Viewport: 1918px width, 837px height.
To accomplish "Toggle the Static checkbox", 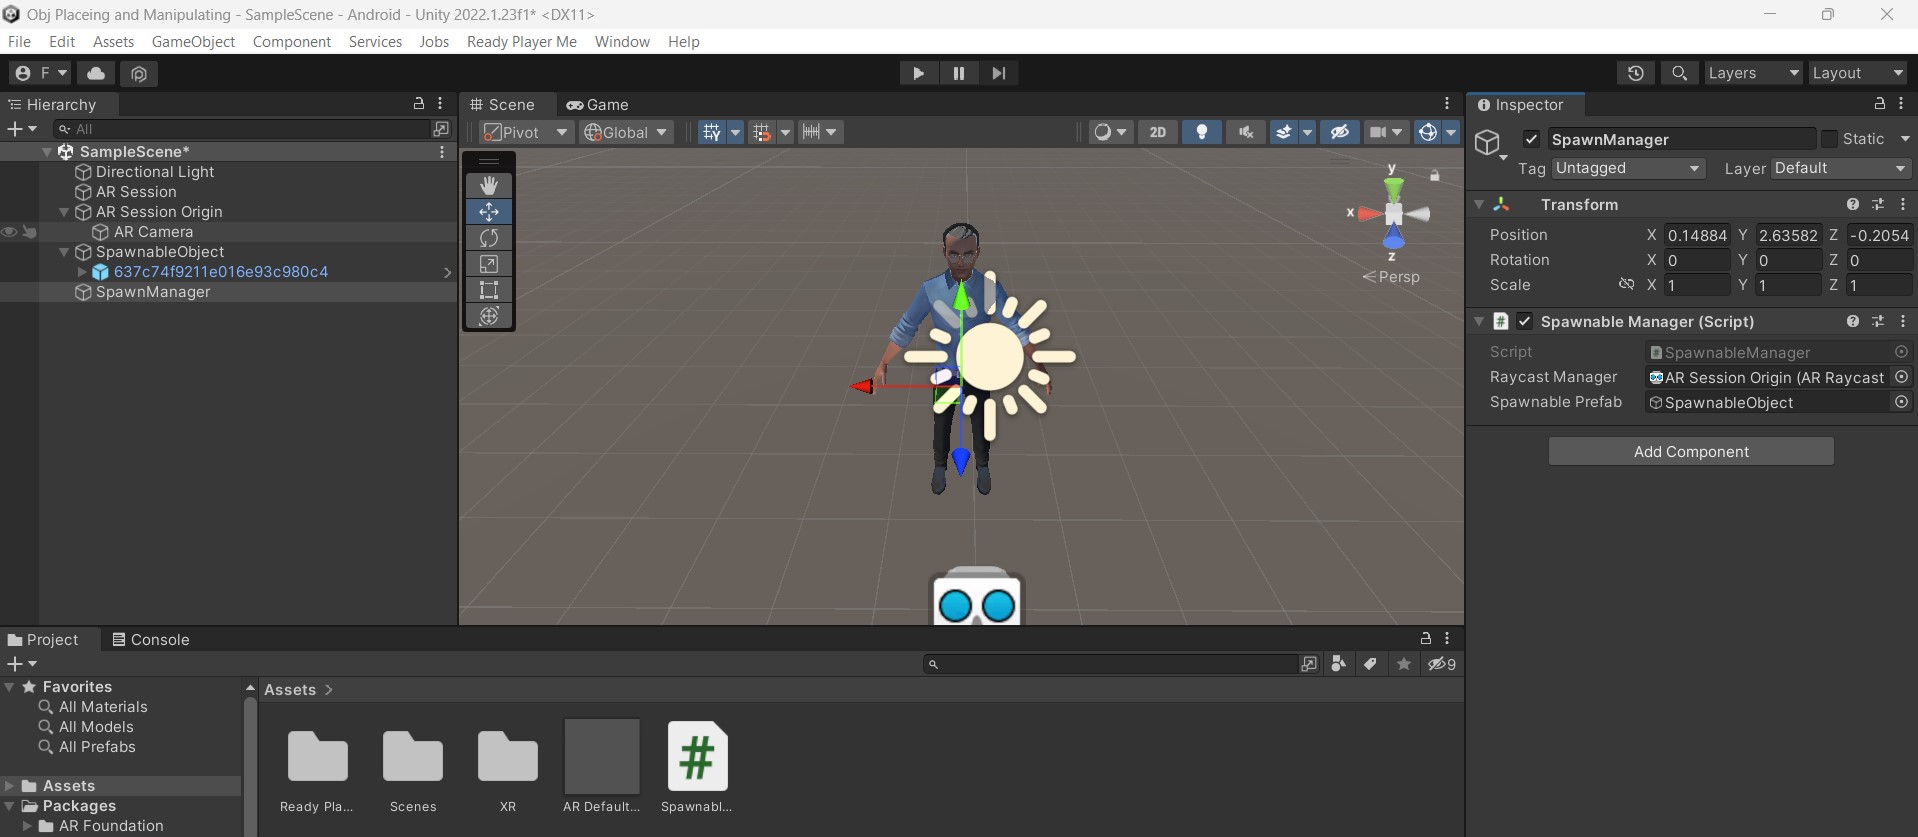I will [x=1829, y=139].
